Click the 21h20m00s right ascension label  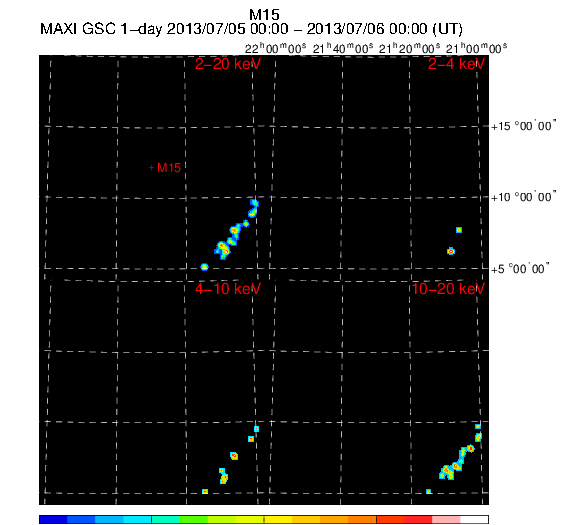[409, 48]
